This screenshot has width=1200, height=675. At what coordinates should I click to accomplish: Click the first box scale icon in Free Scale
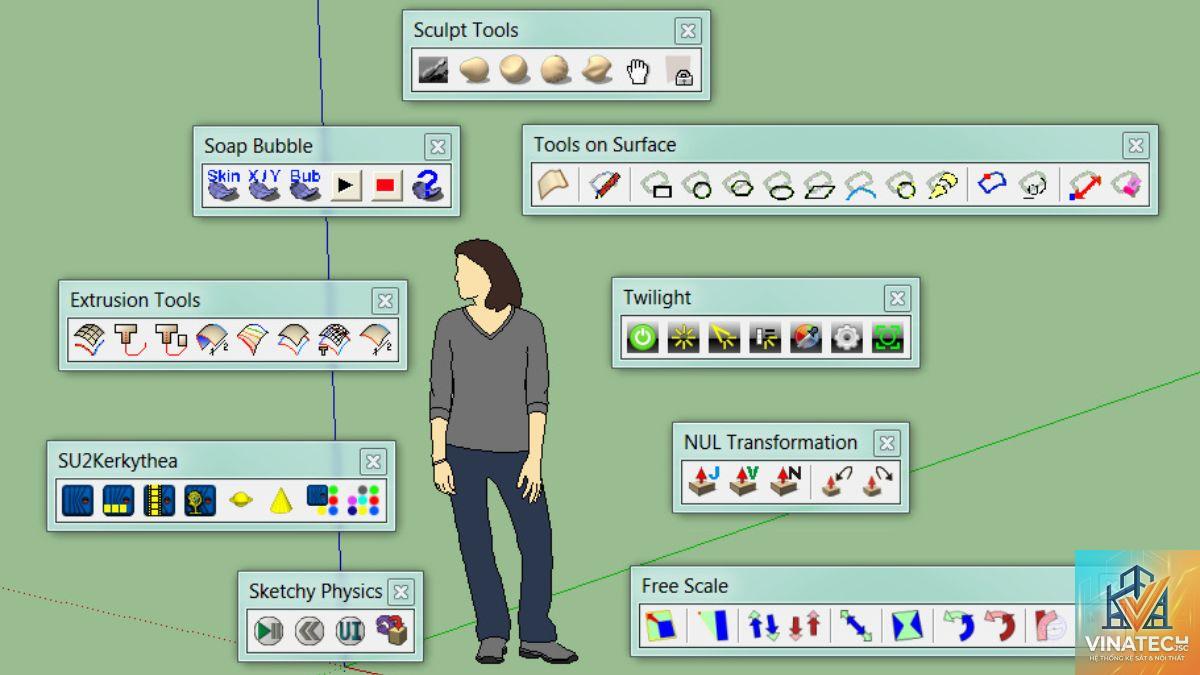660,626
